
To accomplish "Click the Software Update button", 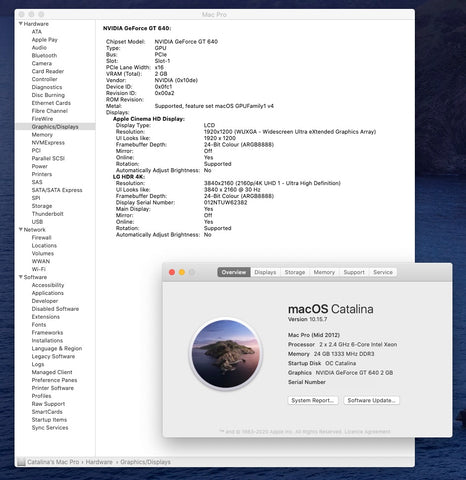I will [x=371, y=400].
